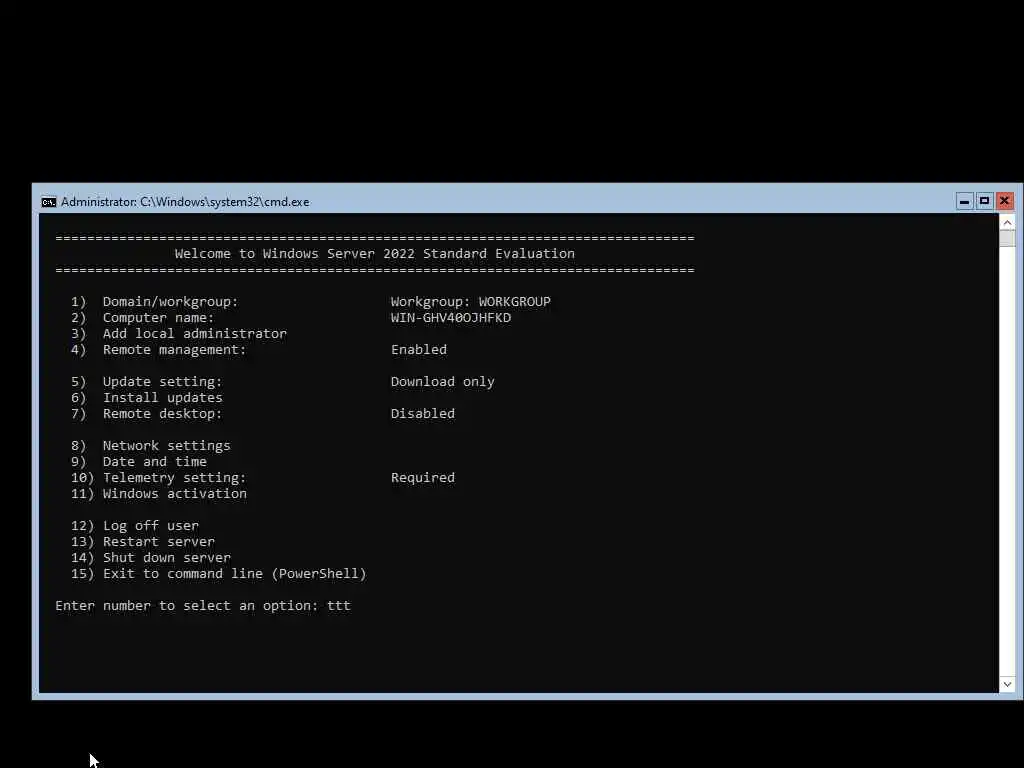Click the 'Computer name:' option text
The height and width of the screenshot is (768, 1024).
point(158,318)
